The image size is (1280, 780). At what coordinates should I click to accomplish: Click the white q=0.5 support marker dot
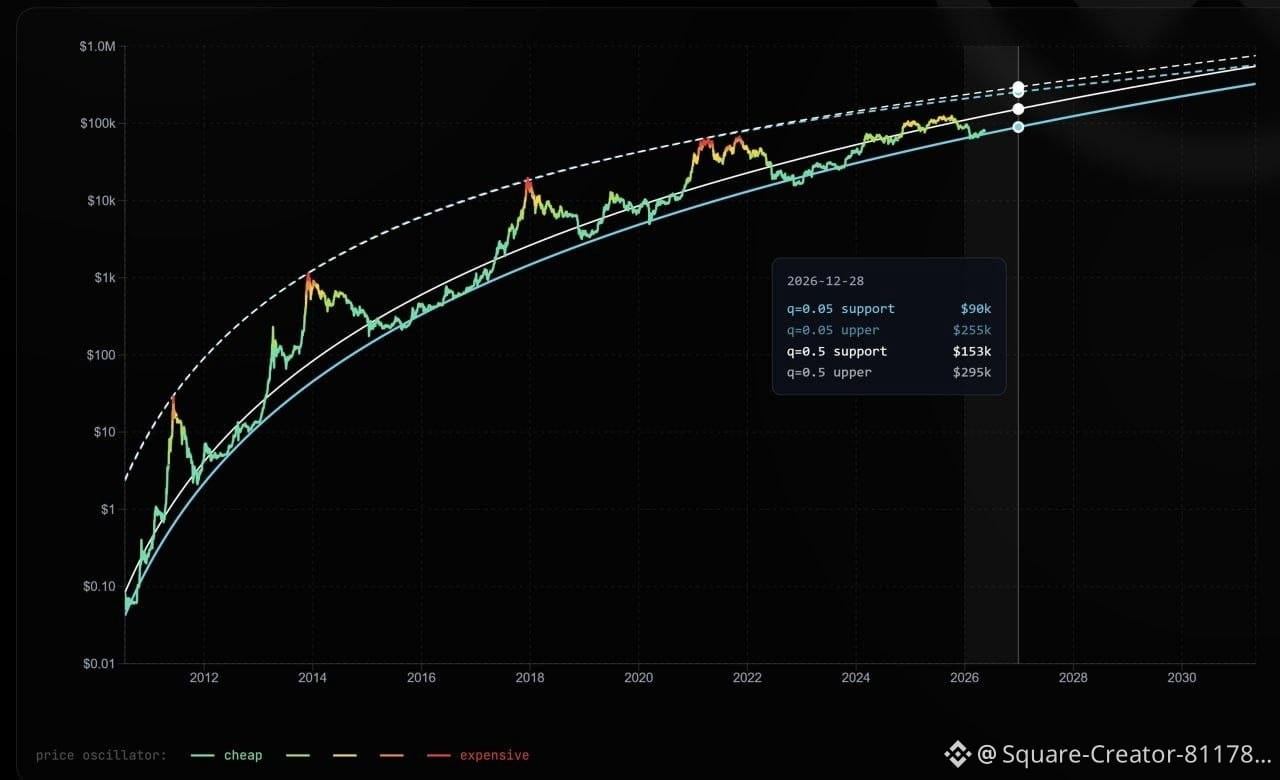pos(1018,109)
